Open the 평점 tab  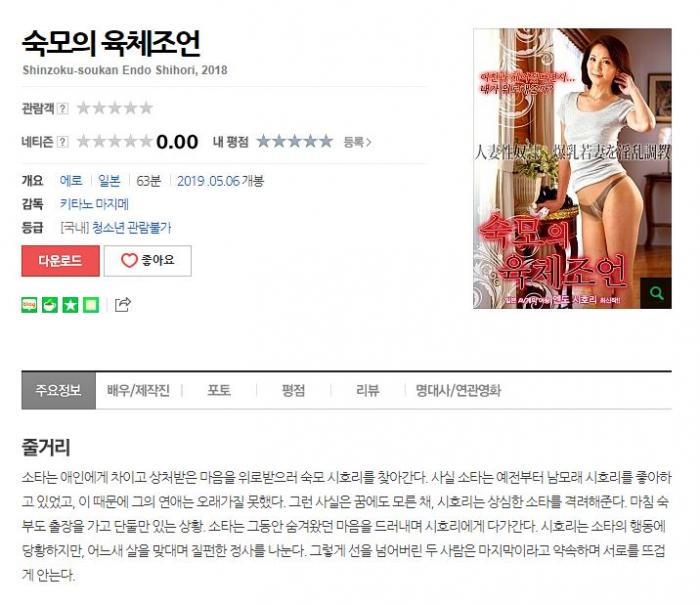coord(293,391)
